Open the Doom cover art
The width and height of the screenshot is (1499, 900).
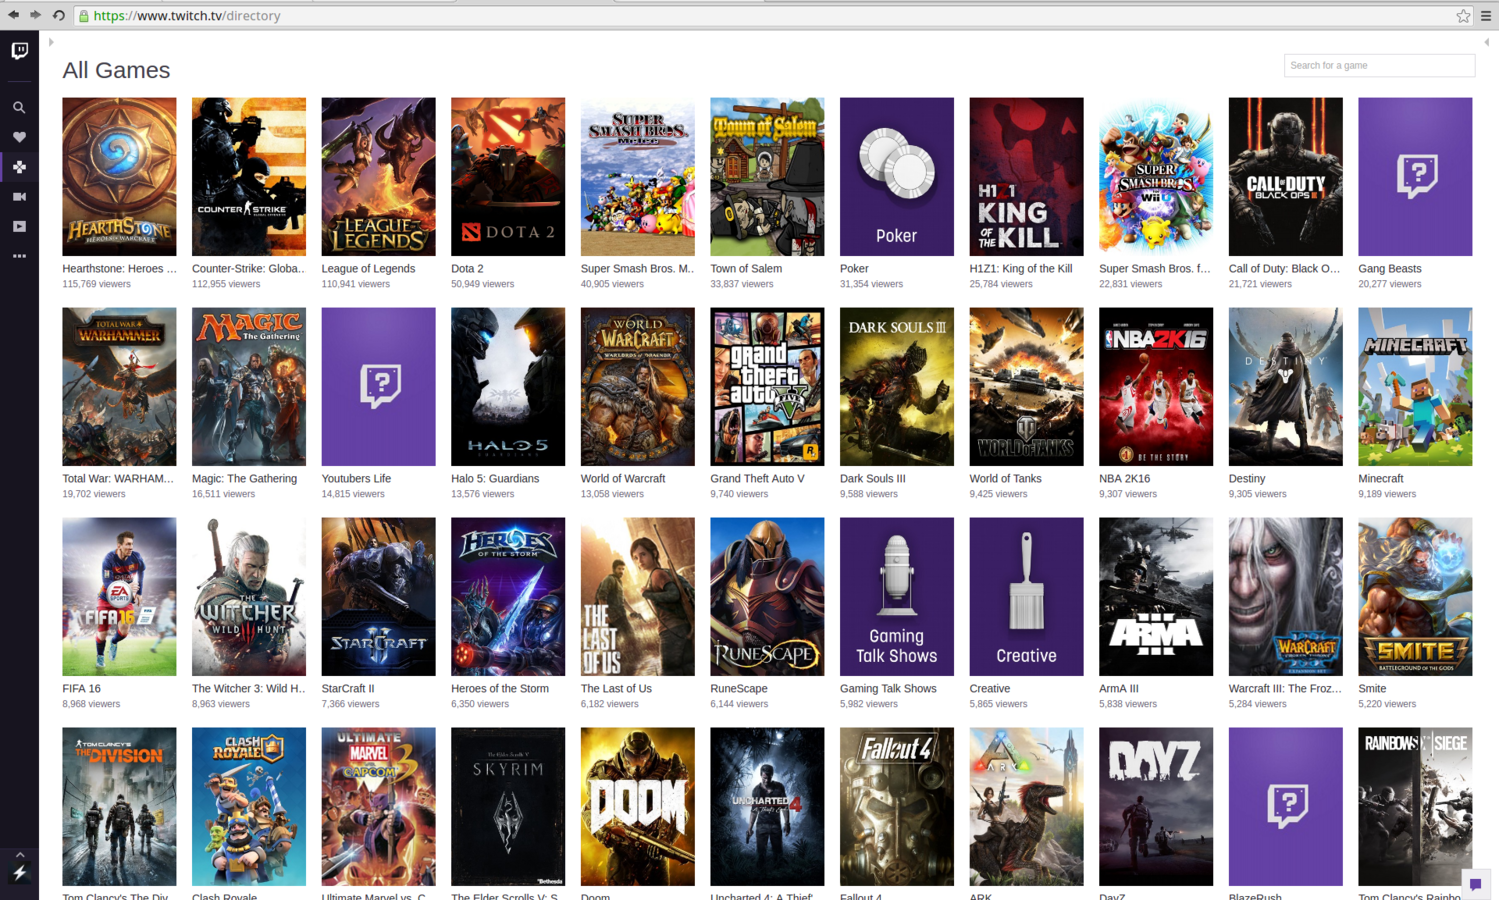pos(638,807)
